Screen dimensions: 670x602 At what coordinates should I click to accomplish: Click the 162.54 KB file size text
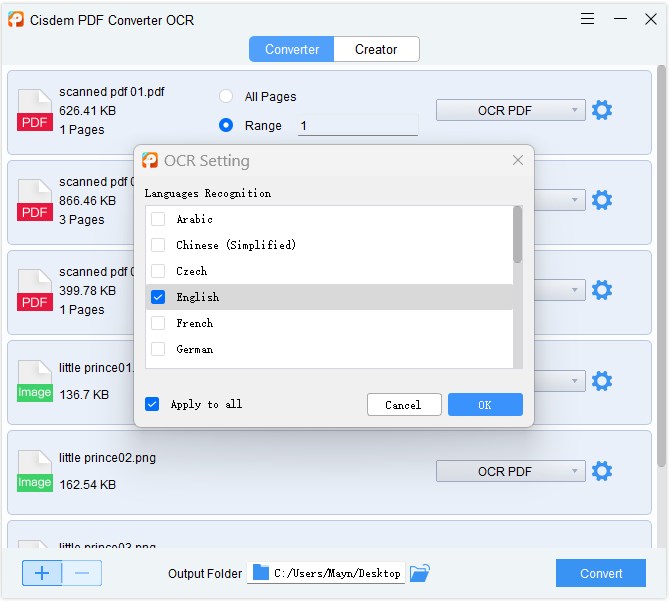pos(88,485)
